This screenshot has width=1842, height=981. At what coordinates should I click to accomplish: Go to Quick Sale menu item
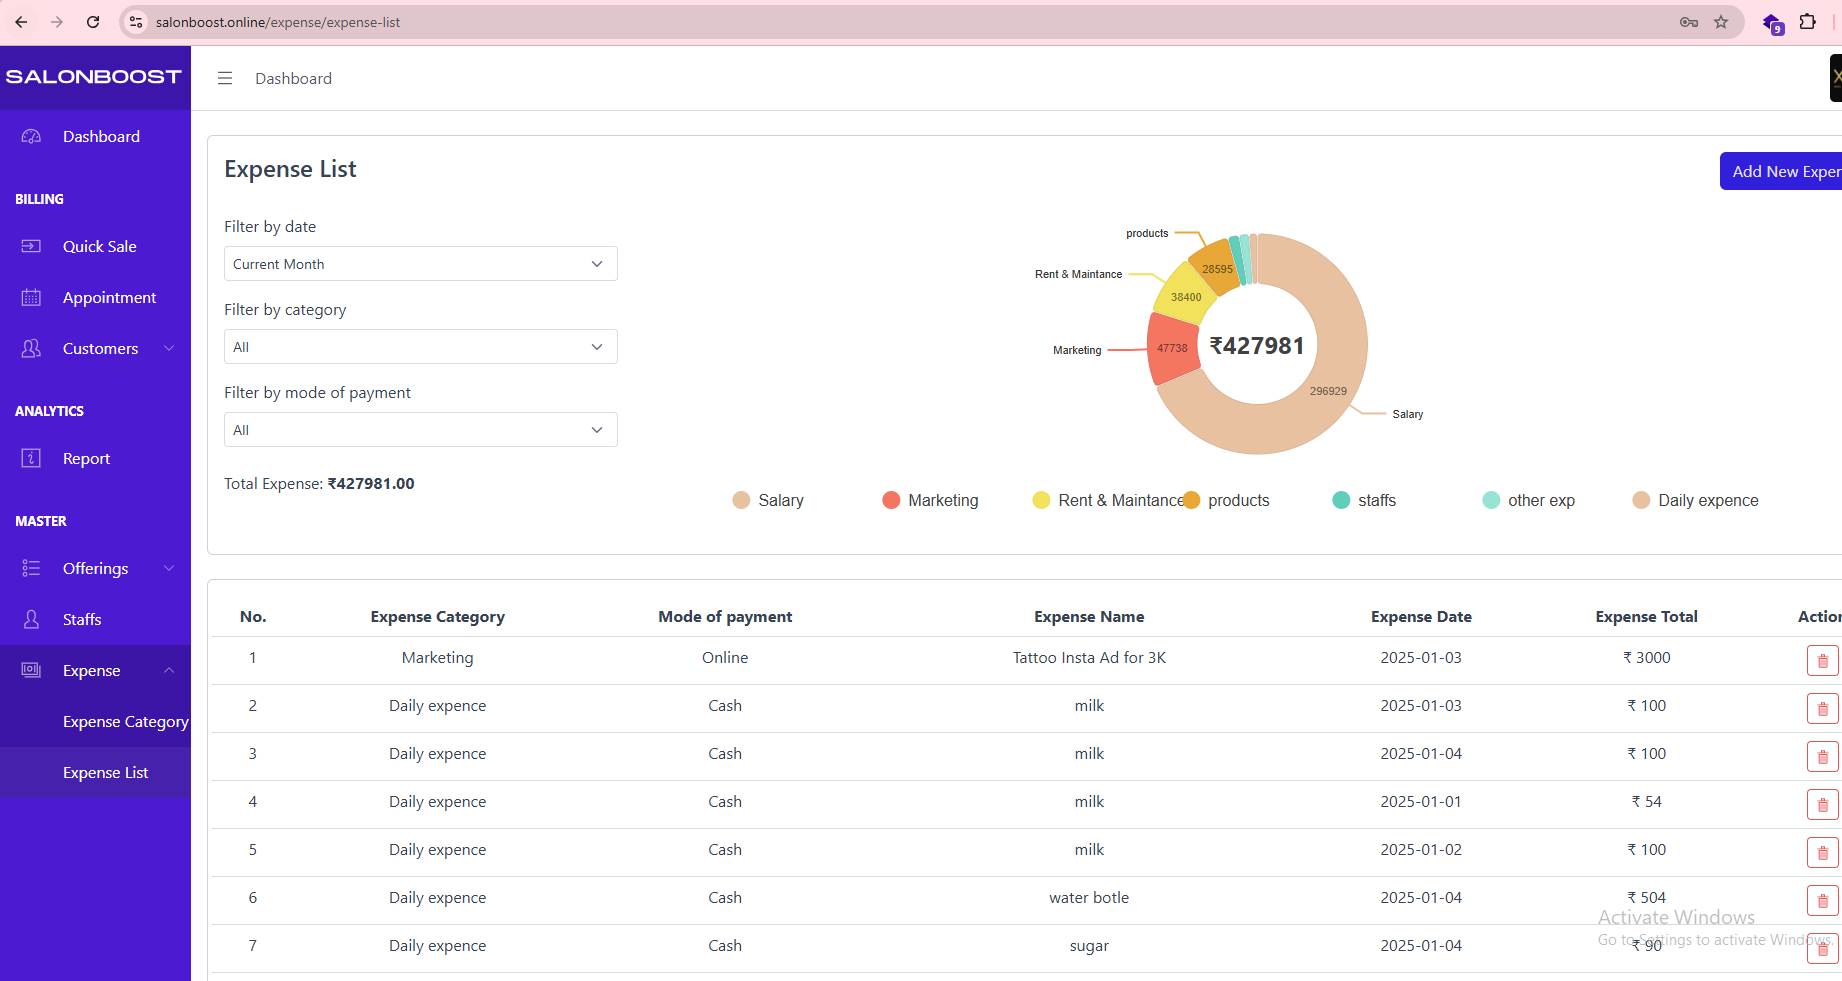(x=99, y=246)
